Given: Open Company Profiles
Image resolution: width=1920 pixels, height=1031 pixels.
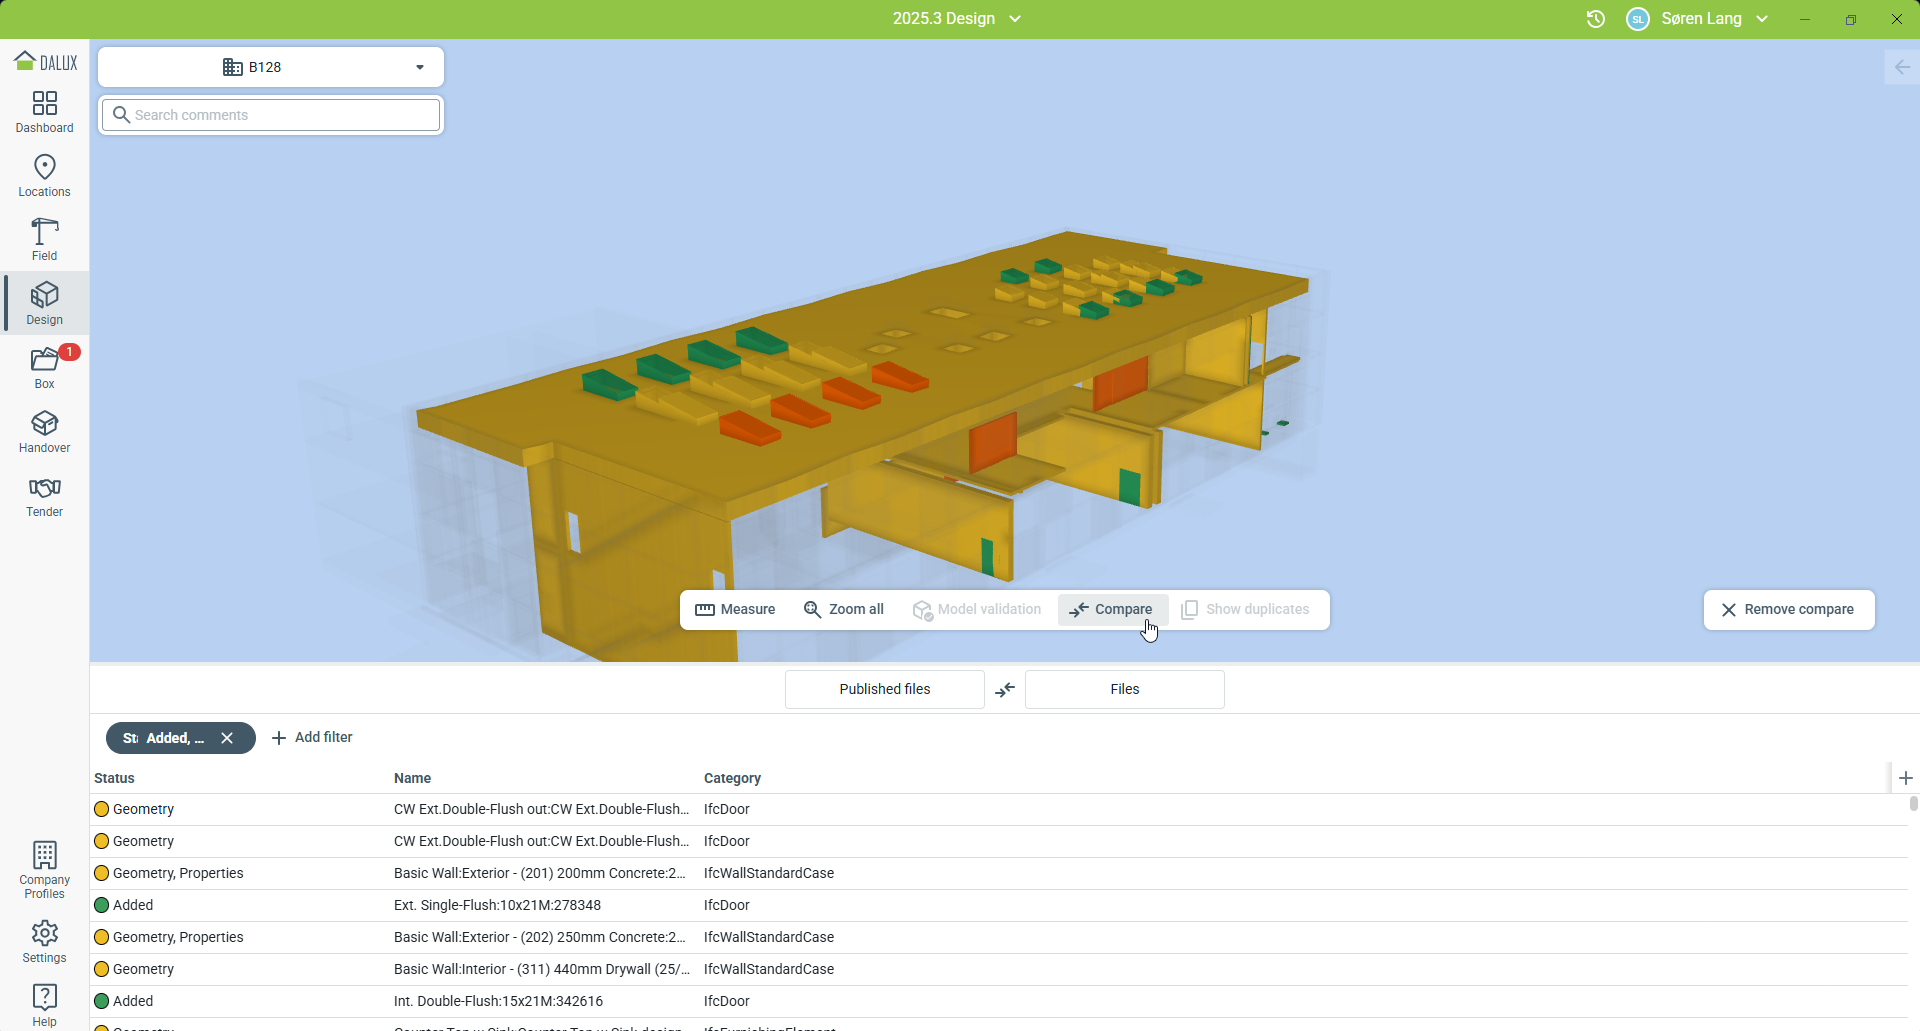Looking at the screenshot, I should pyautogui.click(x=44, y=870).
